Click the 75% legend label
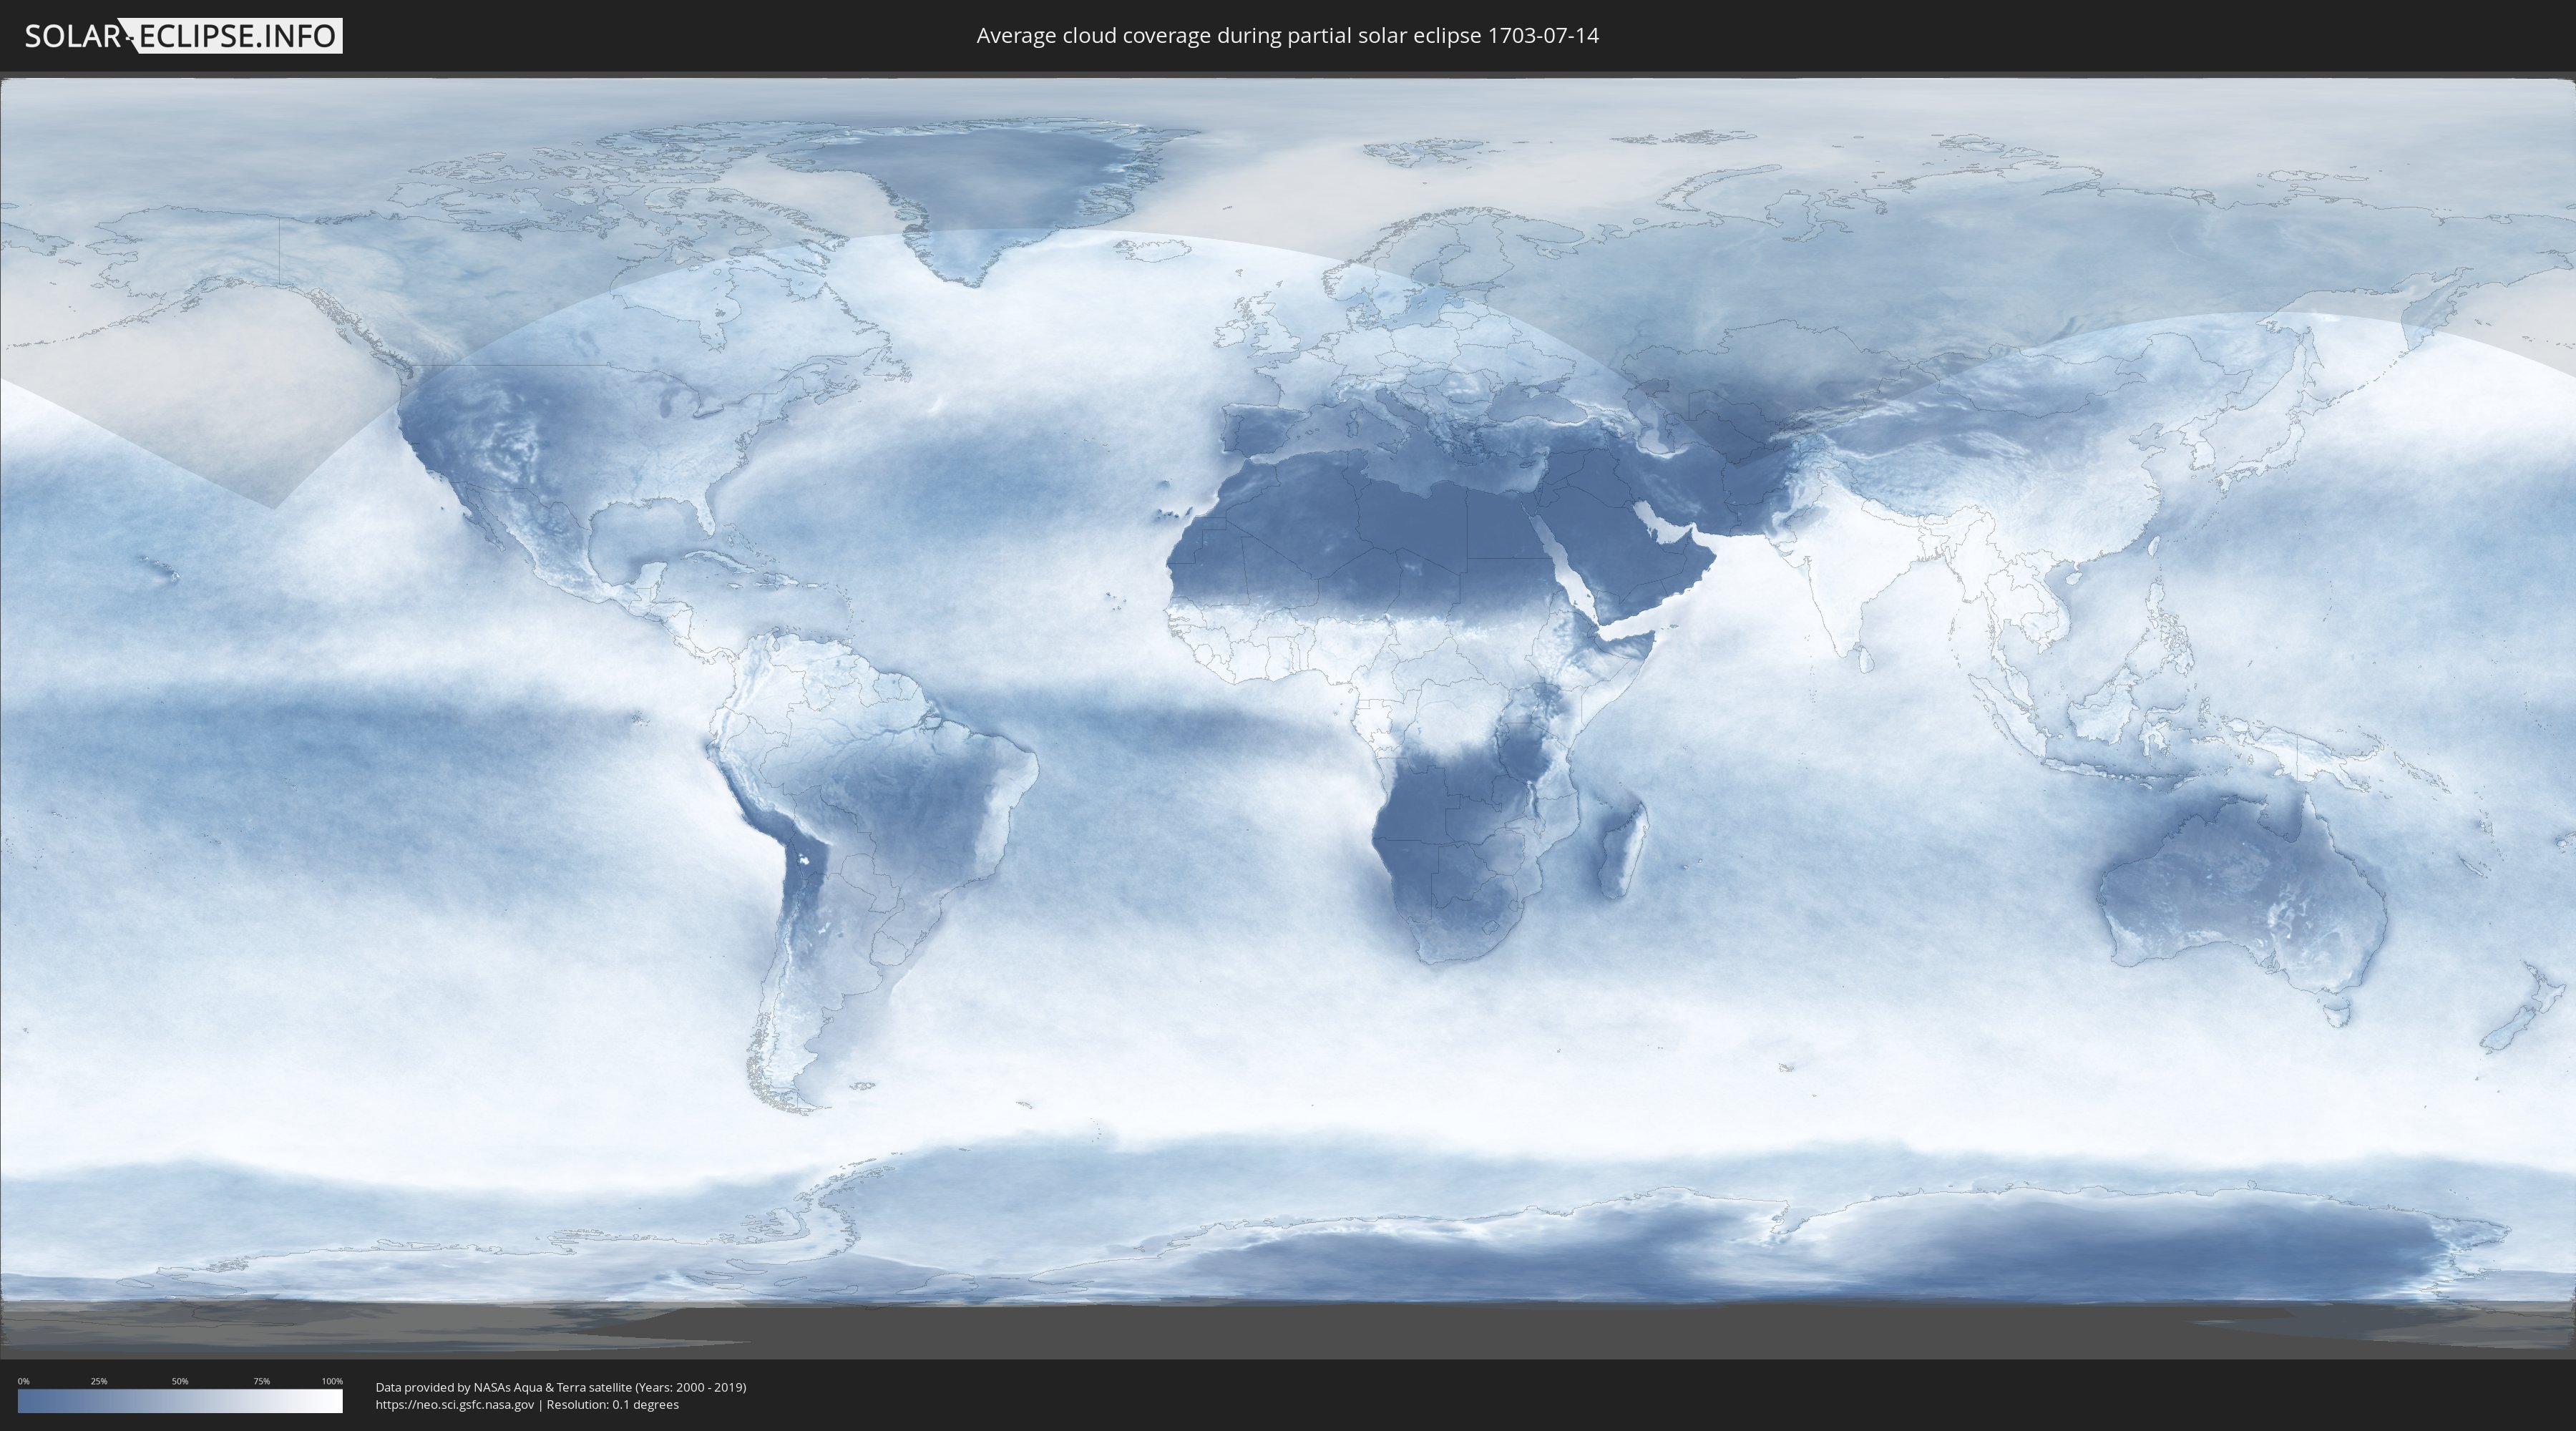 tap(261, 1381)
